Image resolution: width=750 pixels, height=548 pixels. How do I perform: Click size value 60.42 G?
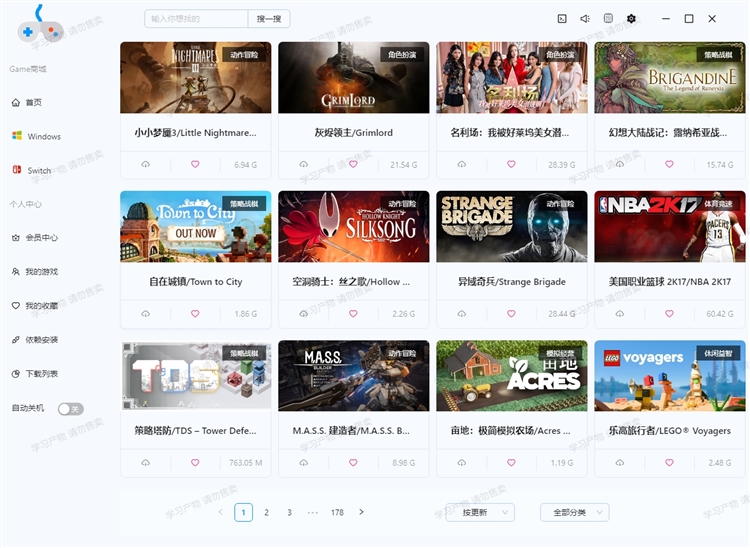pos(719,314)
